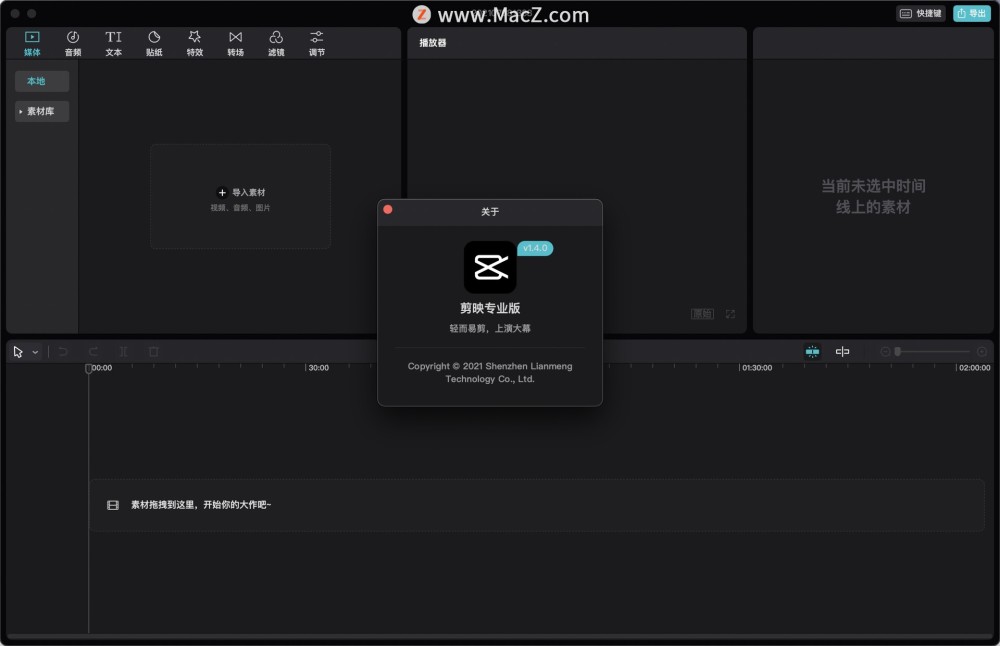The image size is (1000, 646).
Task: Expand the 素材库 library tree item
Action: coord(42,111)
